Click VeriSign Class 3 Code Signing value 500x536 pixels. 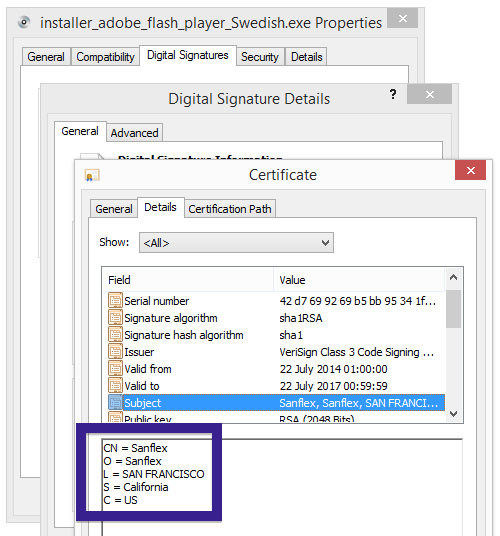pyautogui.click(x=356, y=352)
